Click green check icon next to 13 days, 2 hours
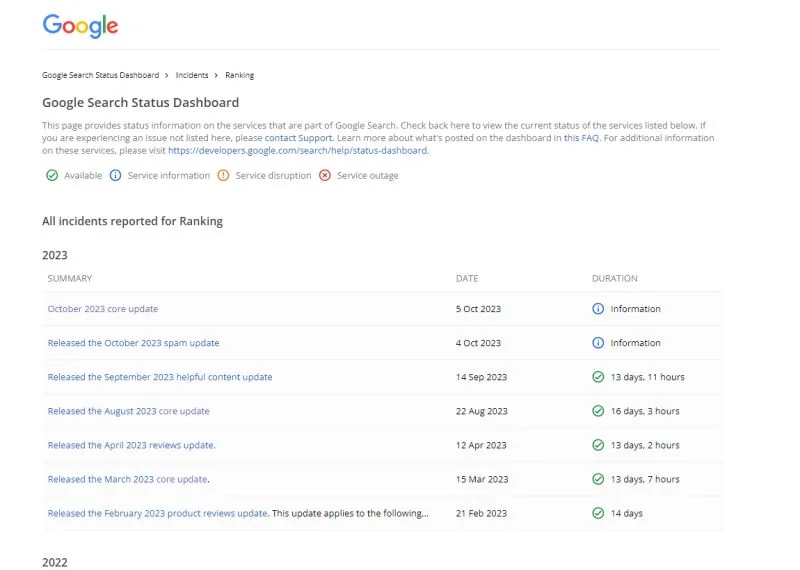 click(x=598, y=445)
